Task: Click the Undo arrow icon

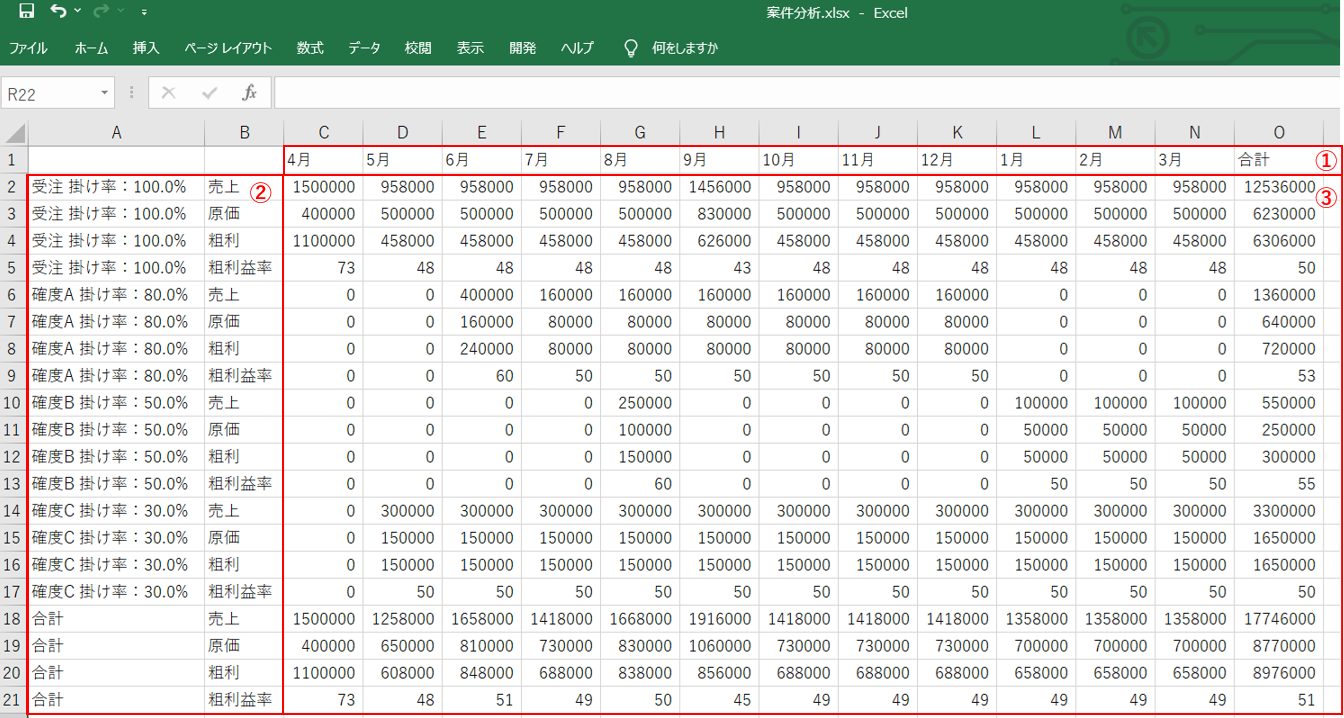Action: point(58,12)
